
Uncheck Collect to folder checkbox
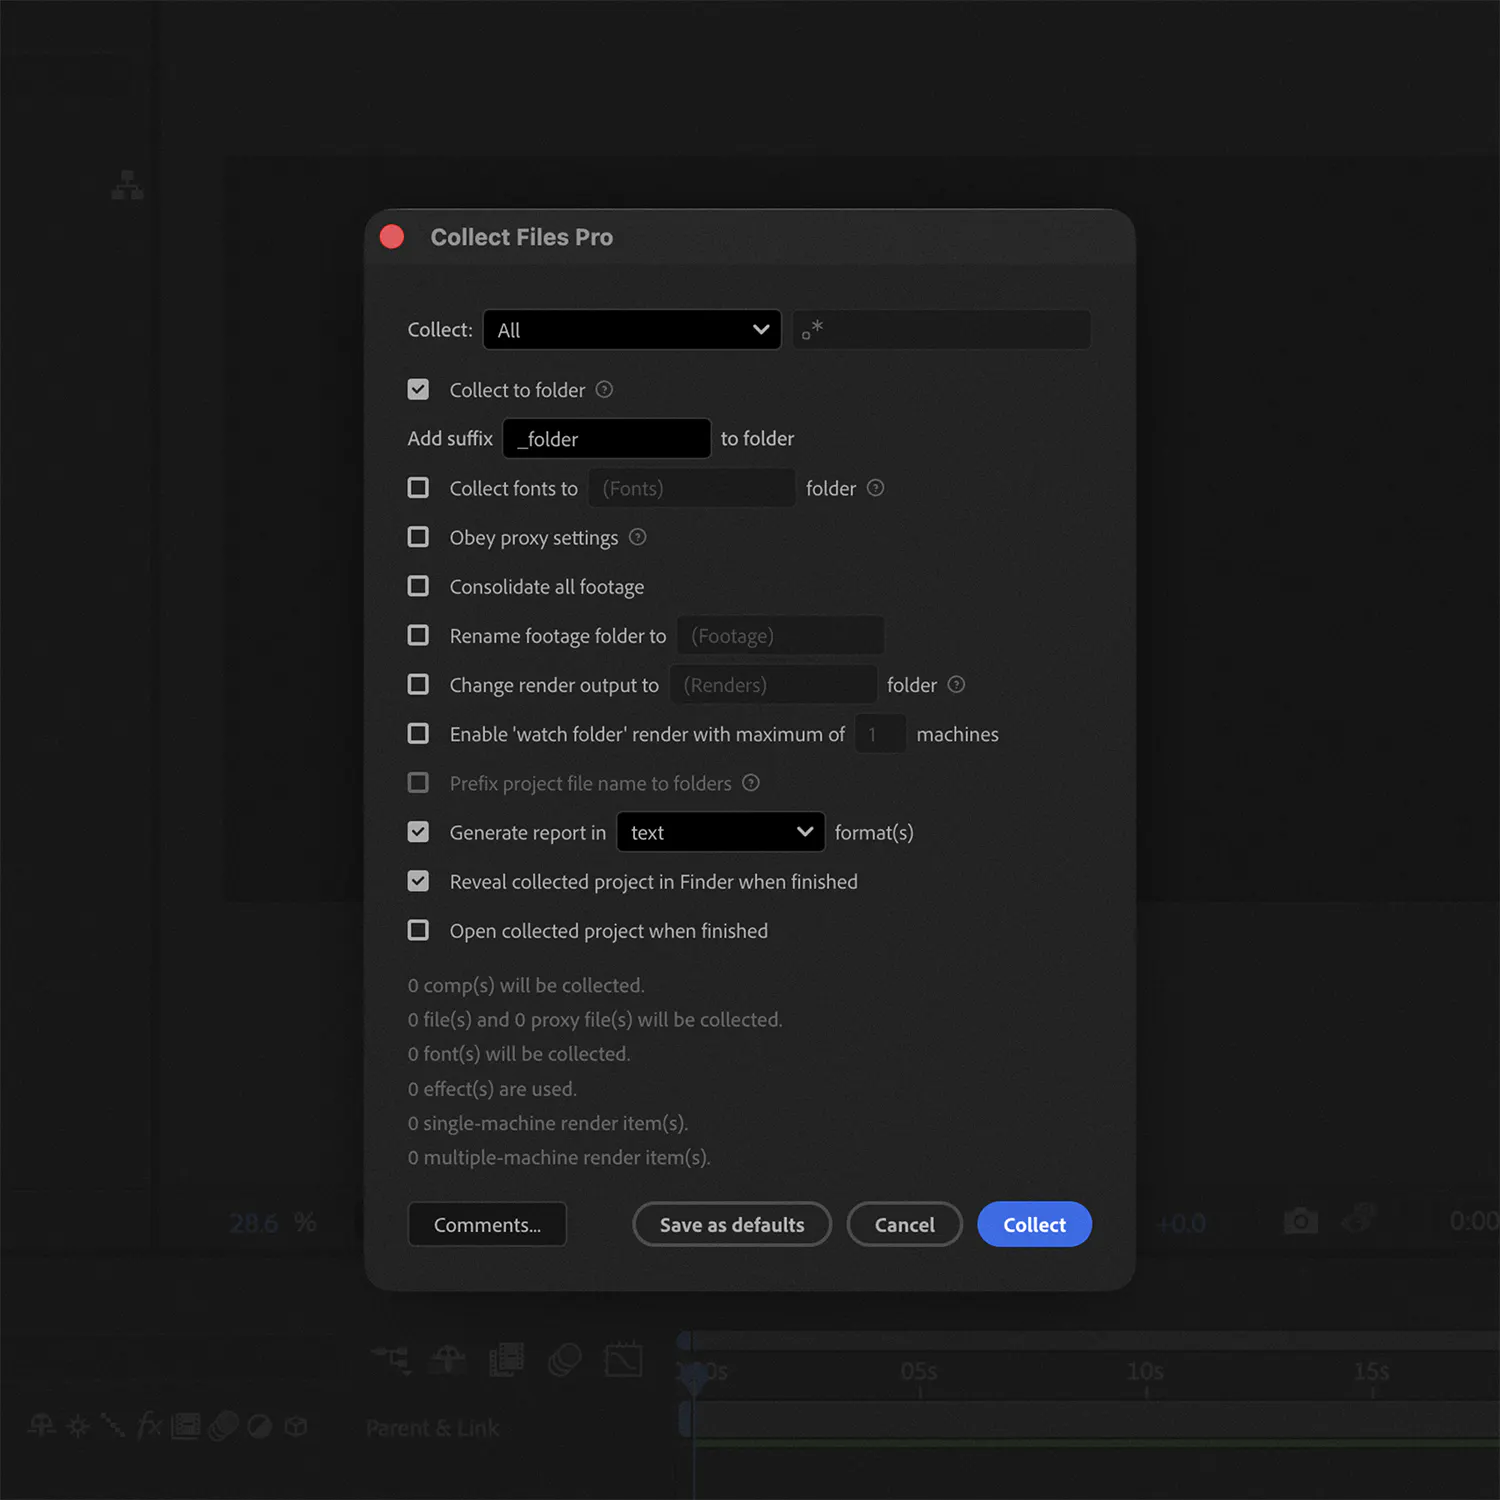click(418, 389)
